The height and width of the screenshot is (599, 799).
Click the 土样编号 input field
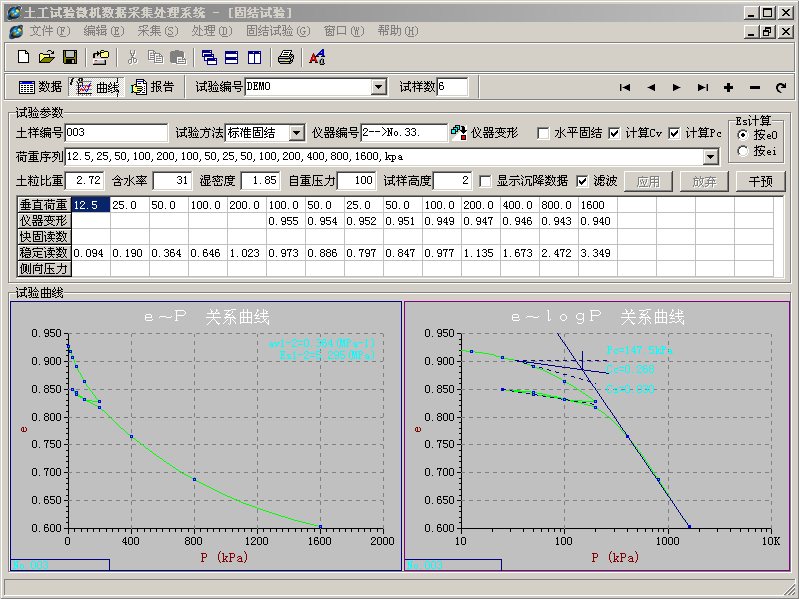click(117, 133)
